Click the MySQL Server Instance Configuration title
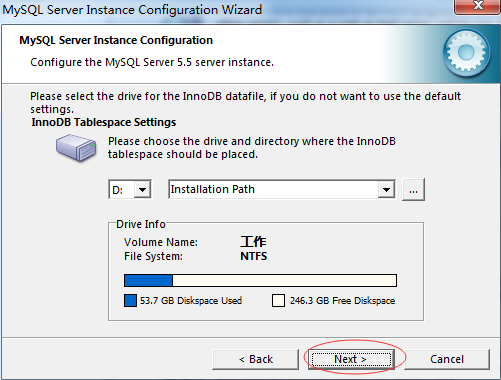The image size is (501, 380). (x=116, y=40)
